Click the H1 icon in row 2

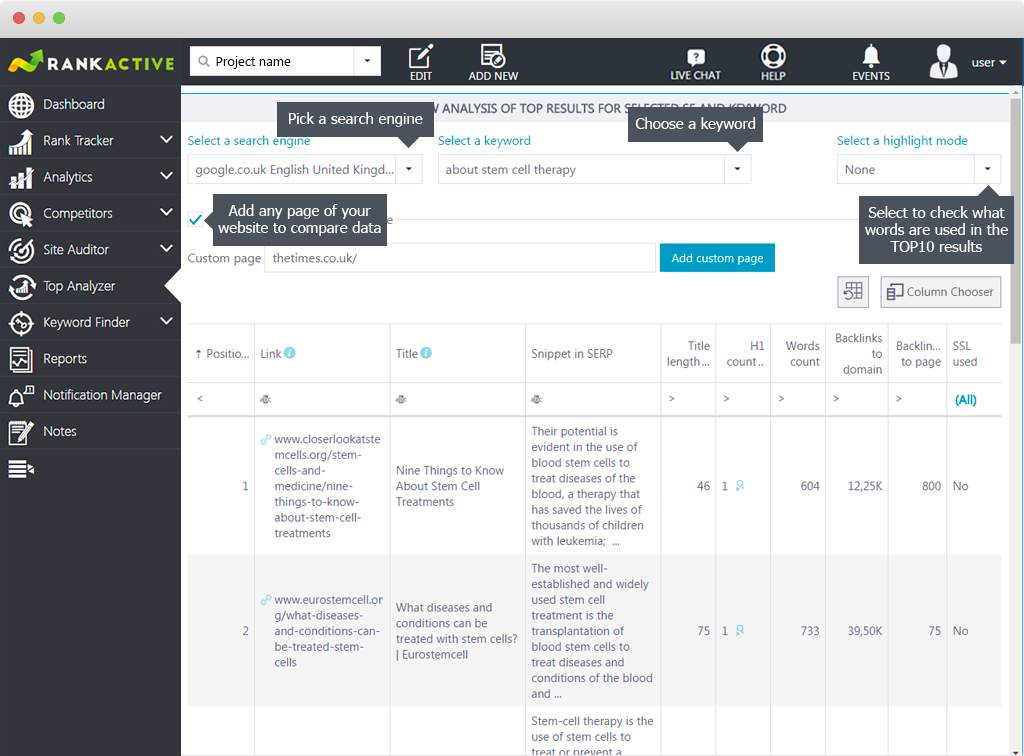[740, 631]
